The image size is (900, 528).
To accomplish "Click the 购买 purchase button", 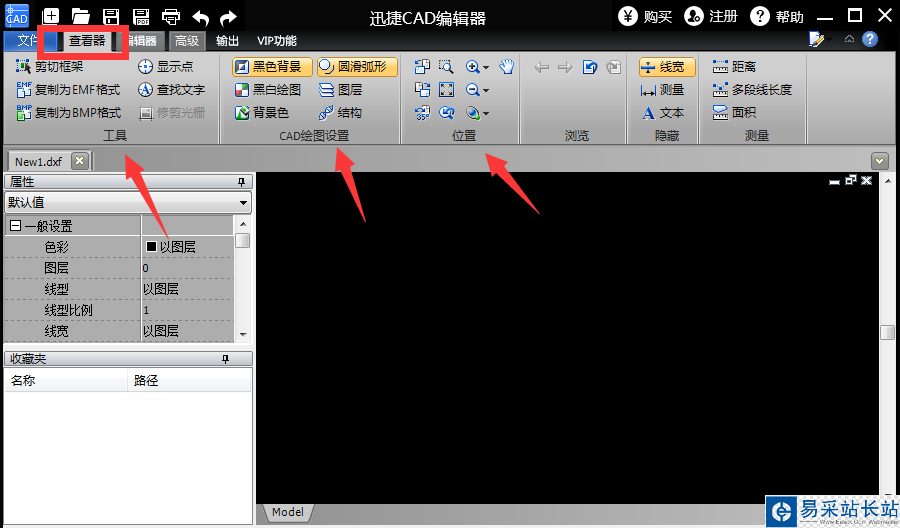I will pyautogui.click(x=645, y=17).
